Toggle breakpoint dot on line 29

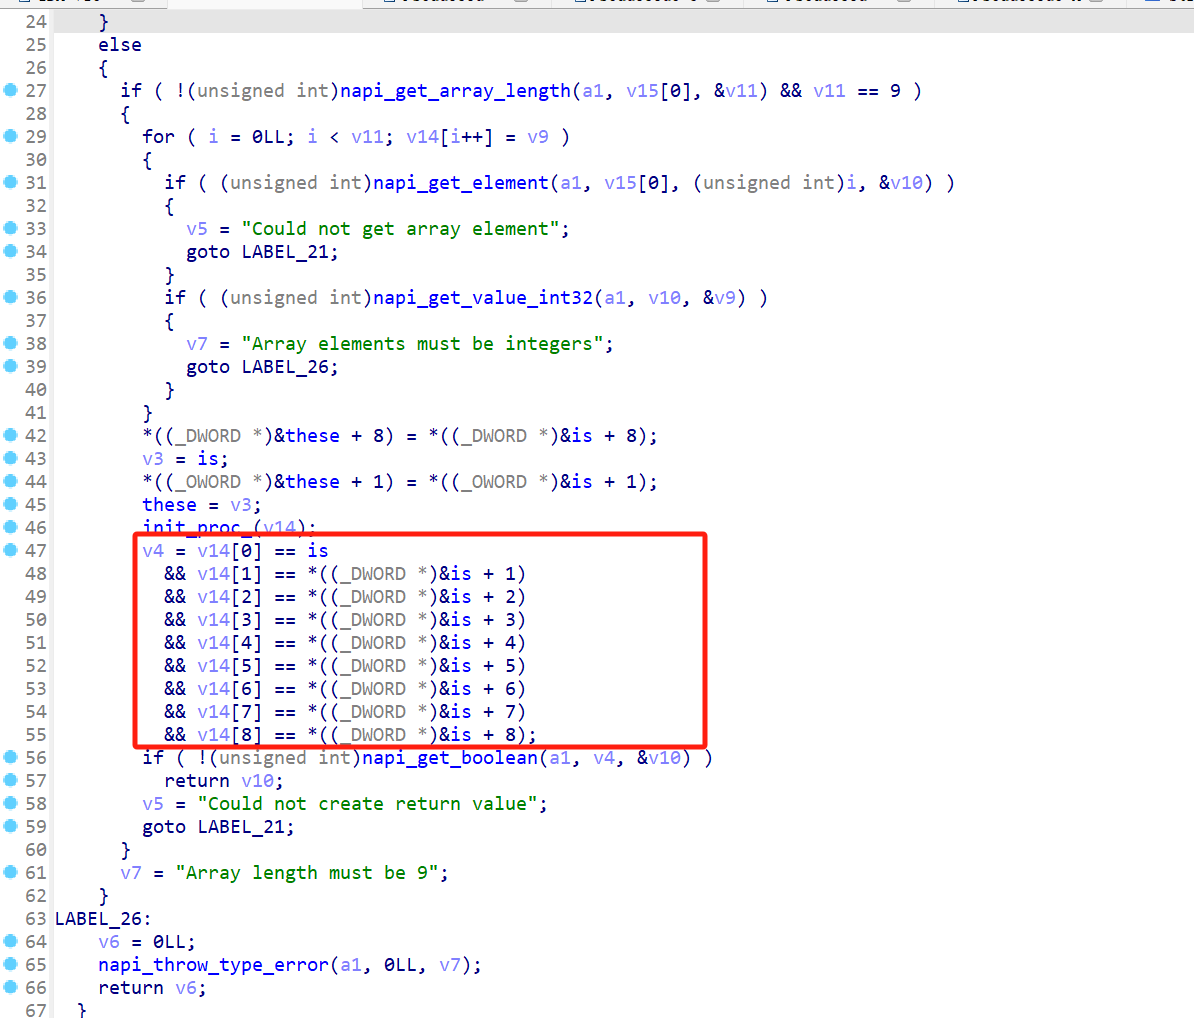(x=11, y=136)
